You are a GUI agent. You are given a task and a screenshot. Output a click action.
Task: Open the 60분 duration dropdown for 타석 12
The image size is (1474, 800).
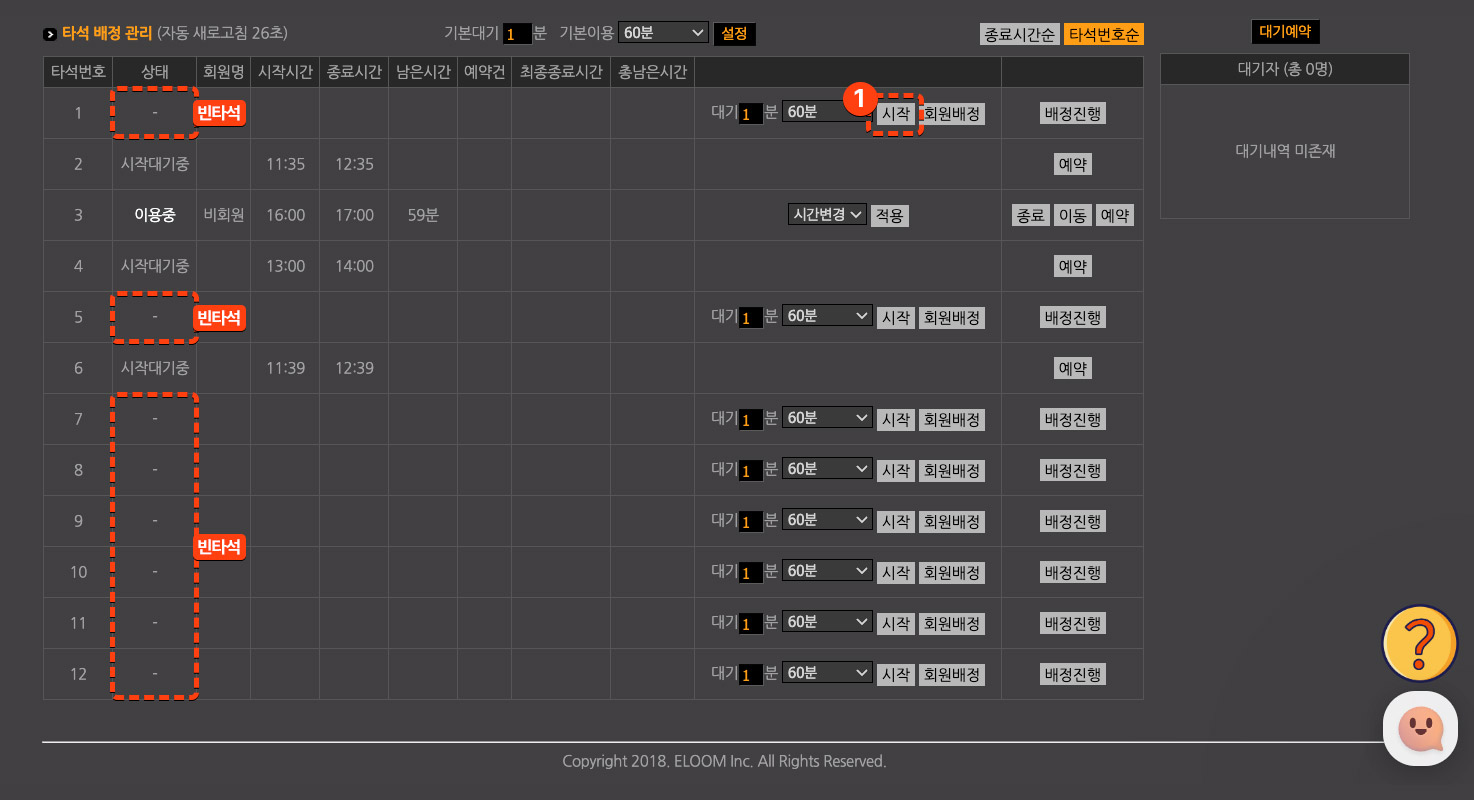tap(827, 673)
